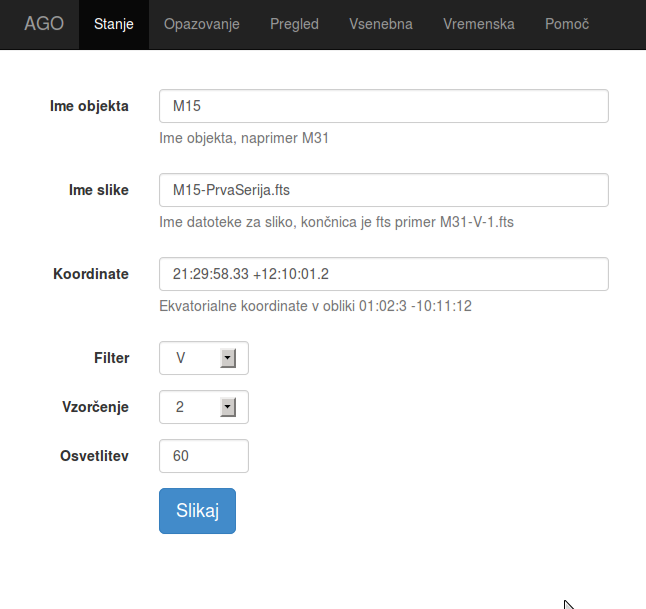The width and height of the screenshot is (646, 609).
Task: Switch to the Stanje tab
Action: 113,24
